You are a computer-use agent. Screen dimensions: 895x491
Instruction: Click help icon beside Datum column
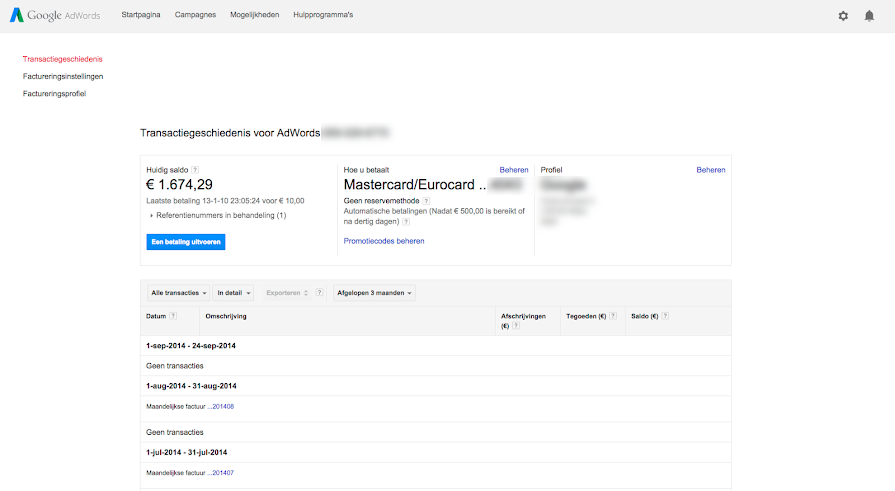click(x=173, y=316)
